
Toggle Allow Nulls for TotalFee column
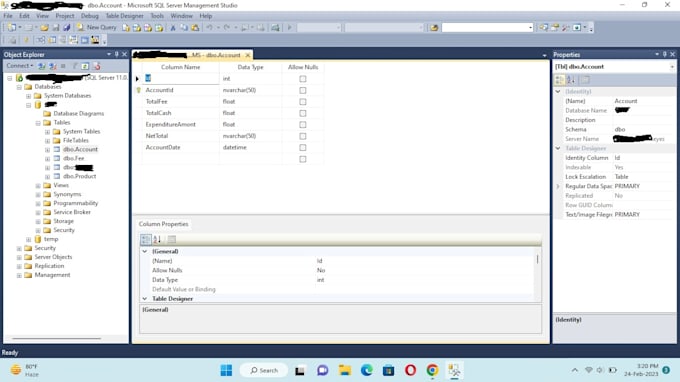(303, 102)
